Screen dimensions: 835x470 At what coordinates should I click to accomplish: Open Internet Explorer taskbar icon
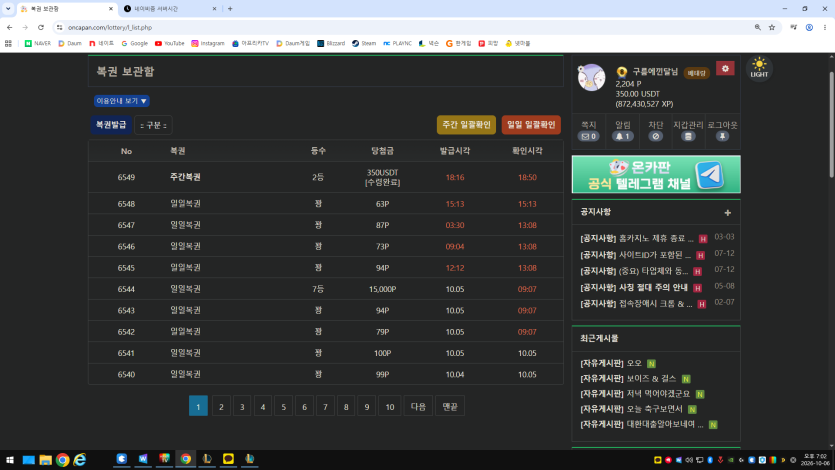pyautogui.click(x=80, y=459)
